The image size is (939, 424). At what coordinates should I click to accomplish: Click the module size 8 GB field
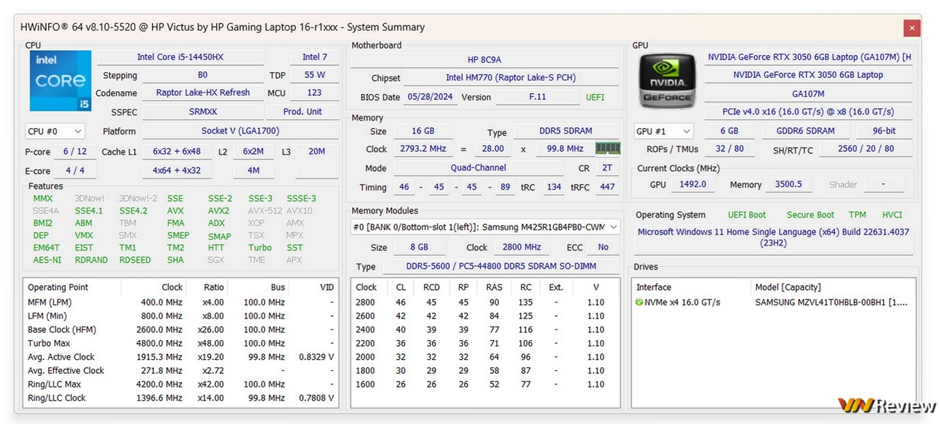coord(419,247)
